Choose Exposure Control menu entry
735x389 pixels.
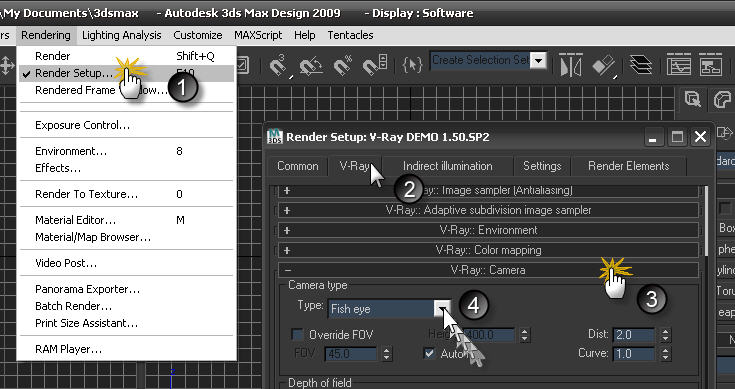(126, 125)
